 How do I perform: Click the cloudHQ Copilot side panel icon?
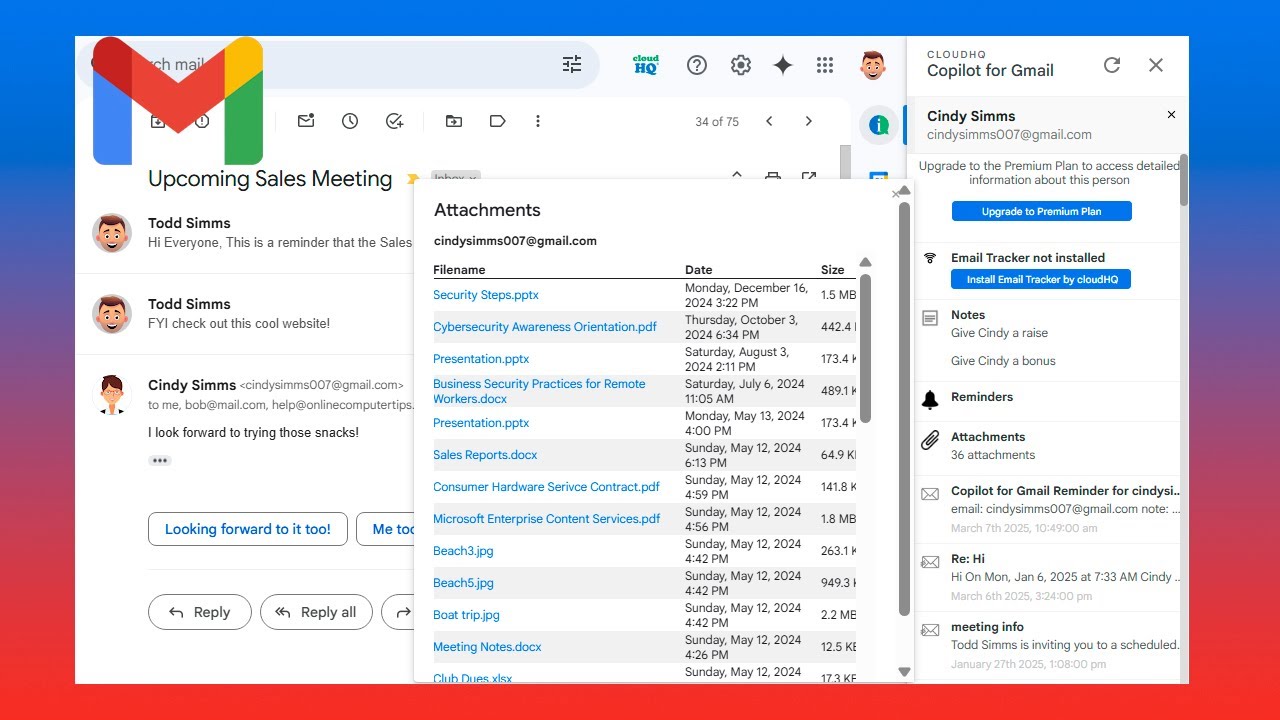(879, 125)
